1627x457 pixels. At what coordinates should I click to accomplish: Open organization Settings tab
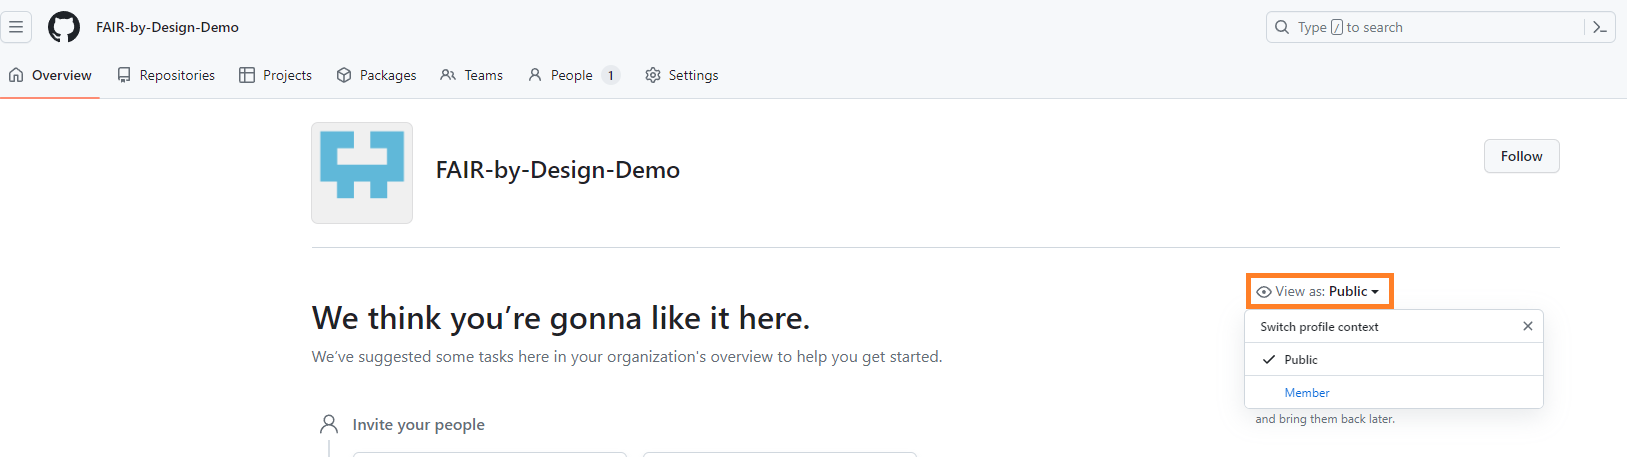682,75
